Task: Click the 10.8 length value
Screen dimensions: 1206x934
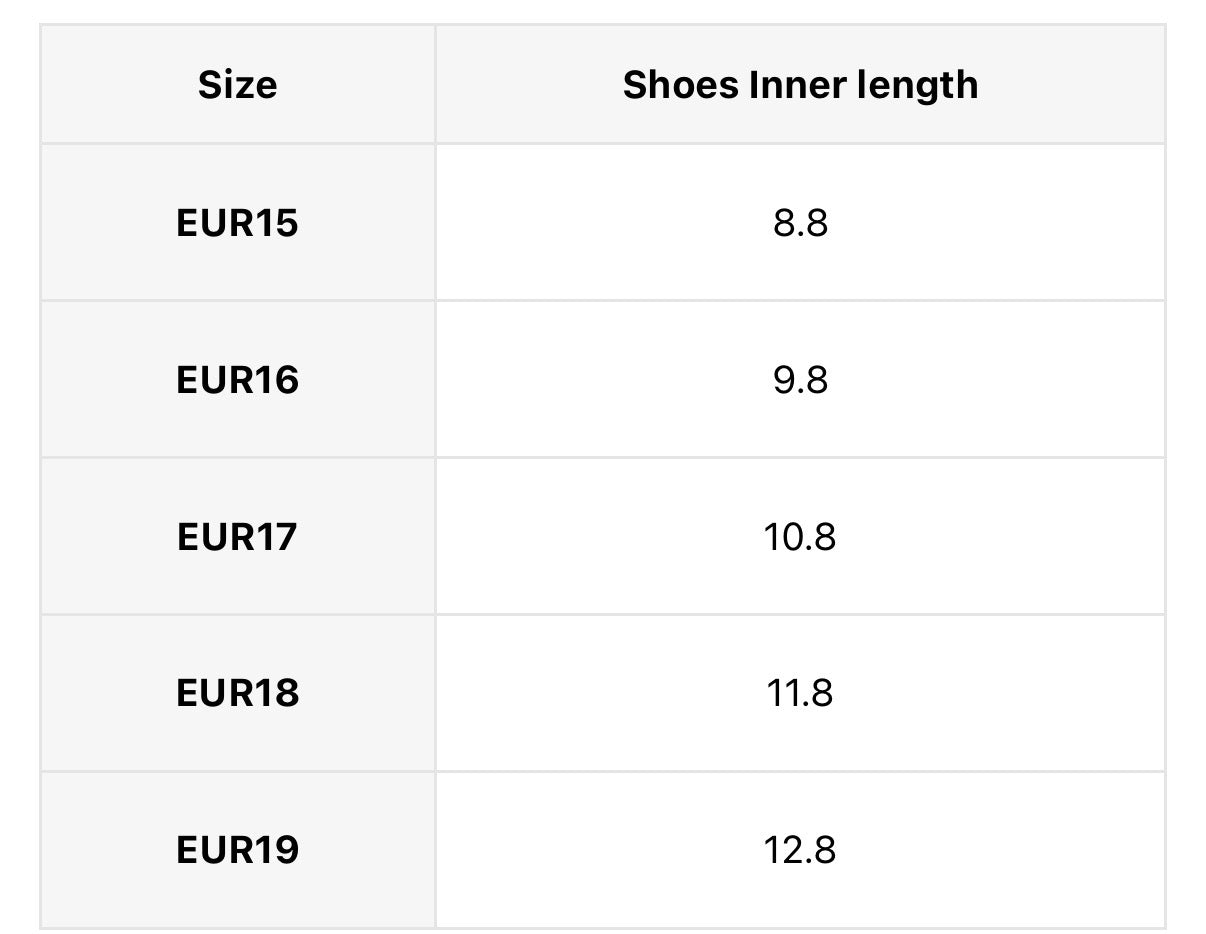Action: (800, 537)
